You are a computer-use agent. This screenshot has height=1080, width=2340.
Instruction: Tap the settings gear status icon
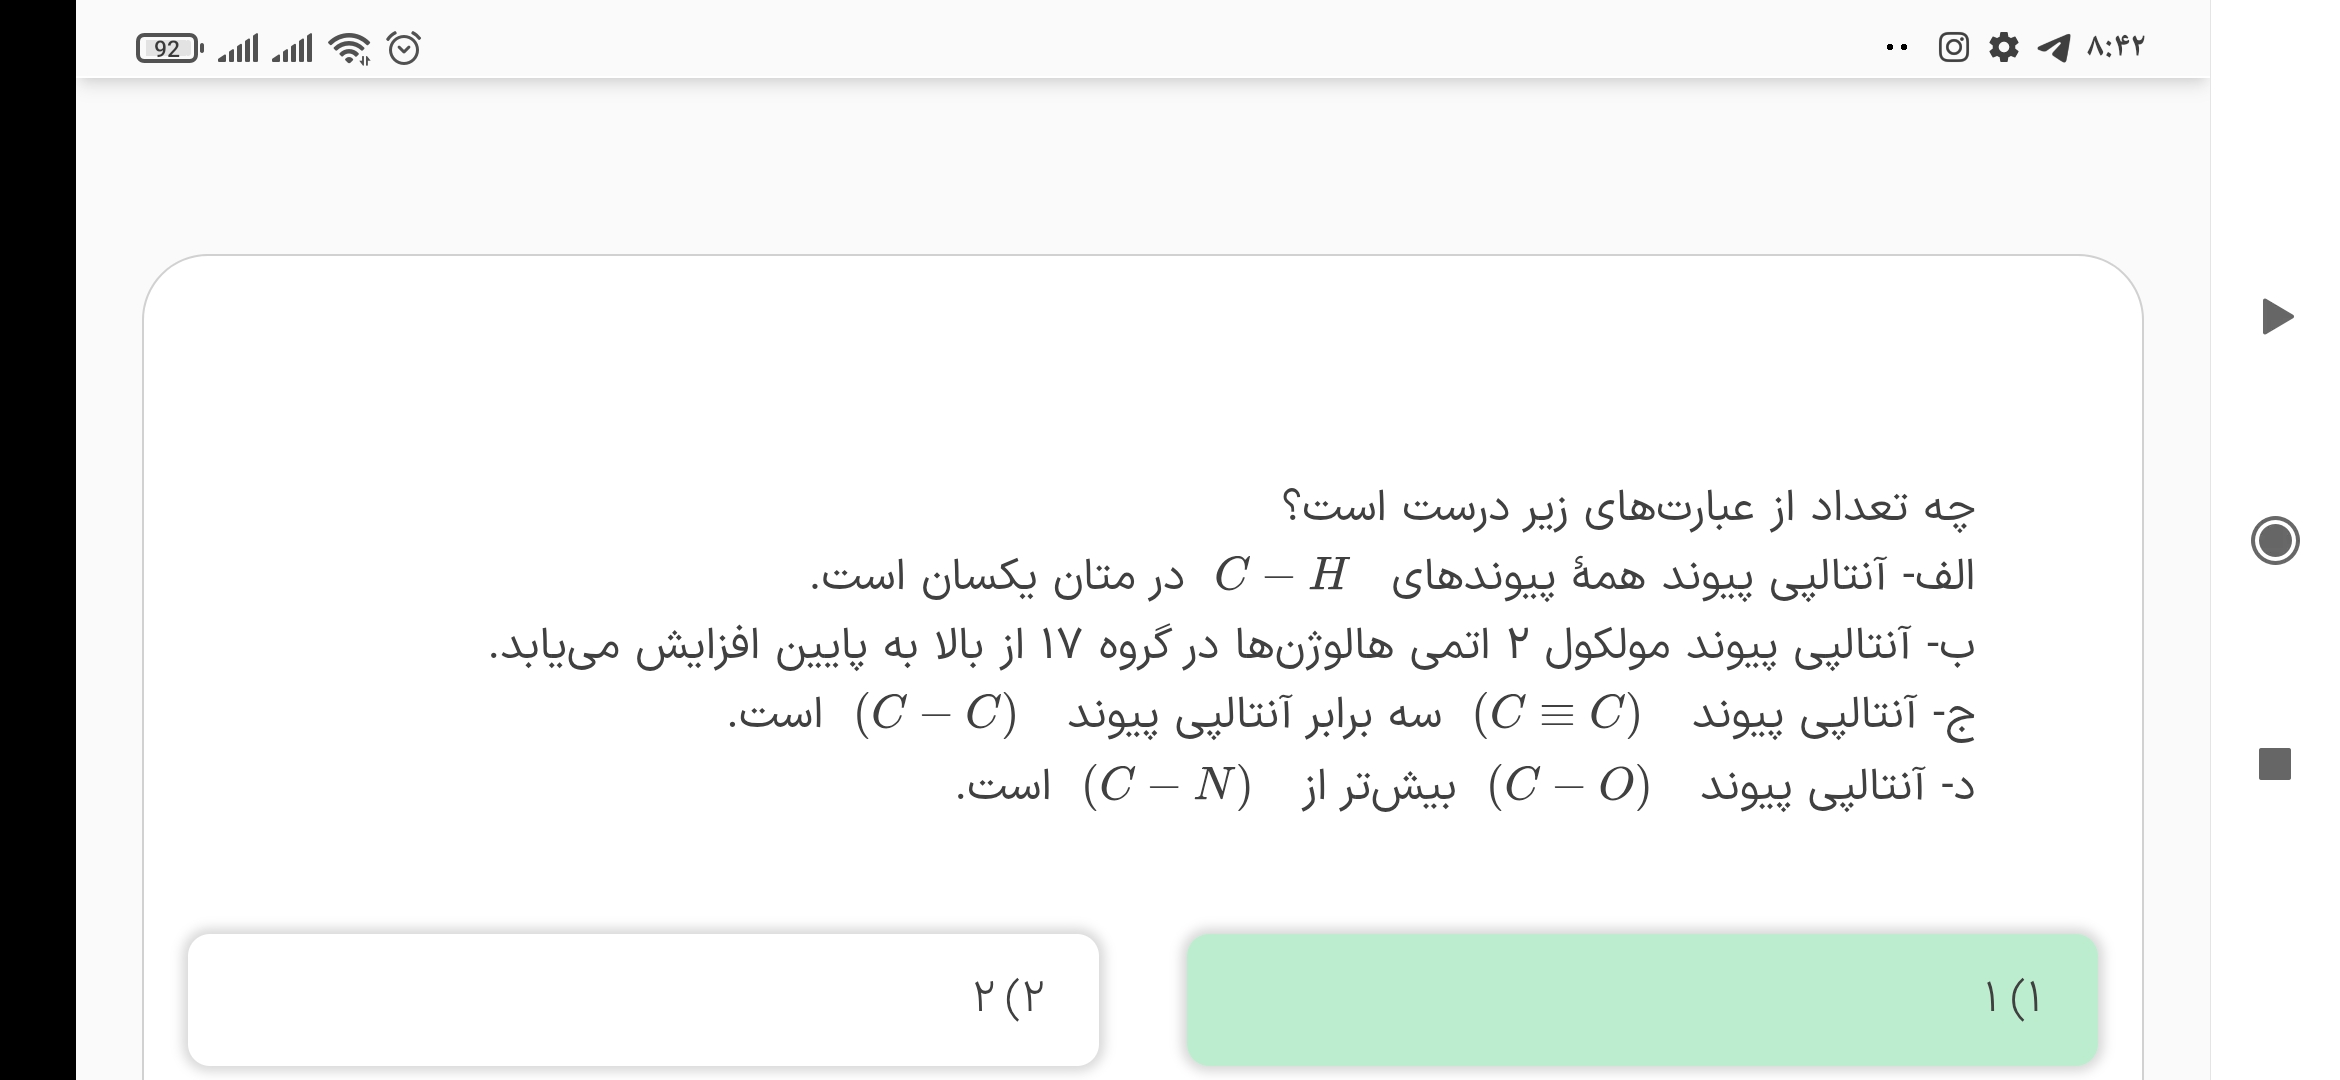pos(2003,47)
